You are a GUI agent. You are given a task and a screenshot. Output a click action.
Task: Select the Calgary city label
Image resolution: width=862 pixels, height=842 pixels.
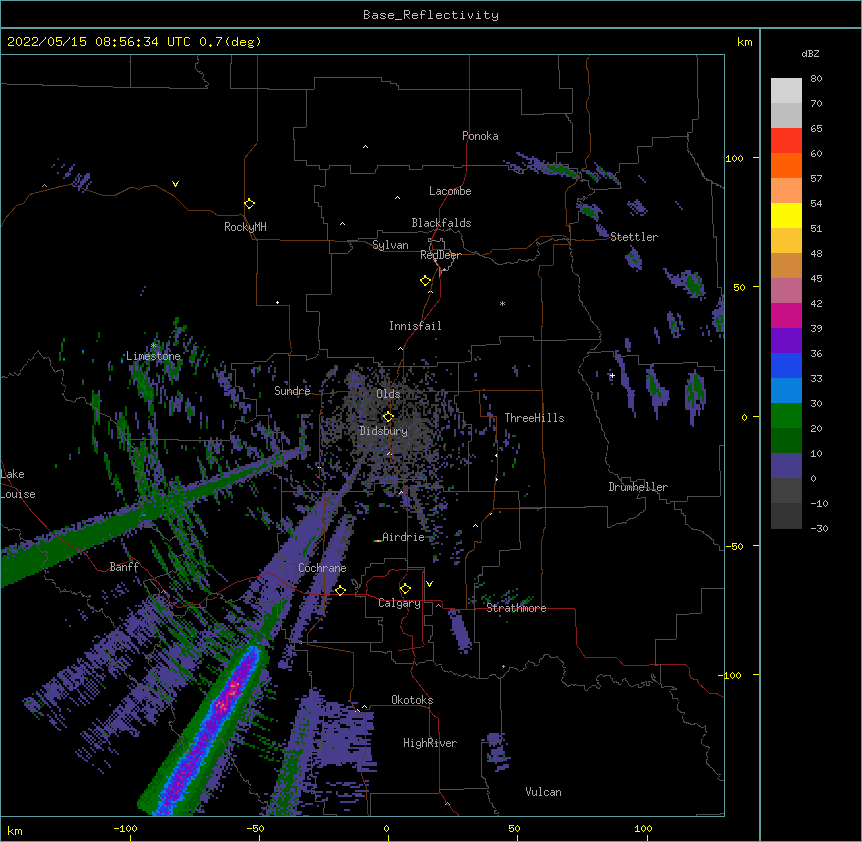[399, 603]
